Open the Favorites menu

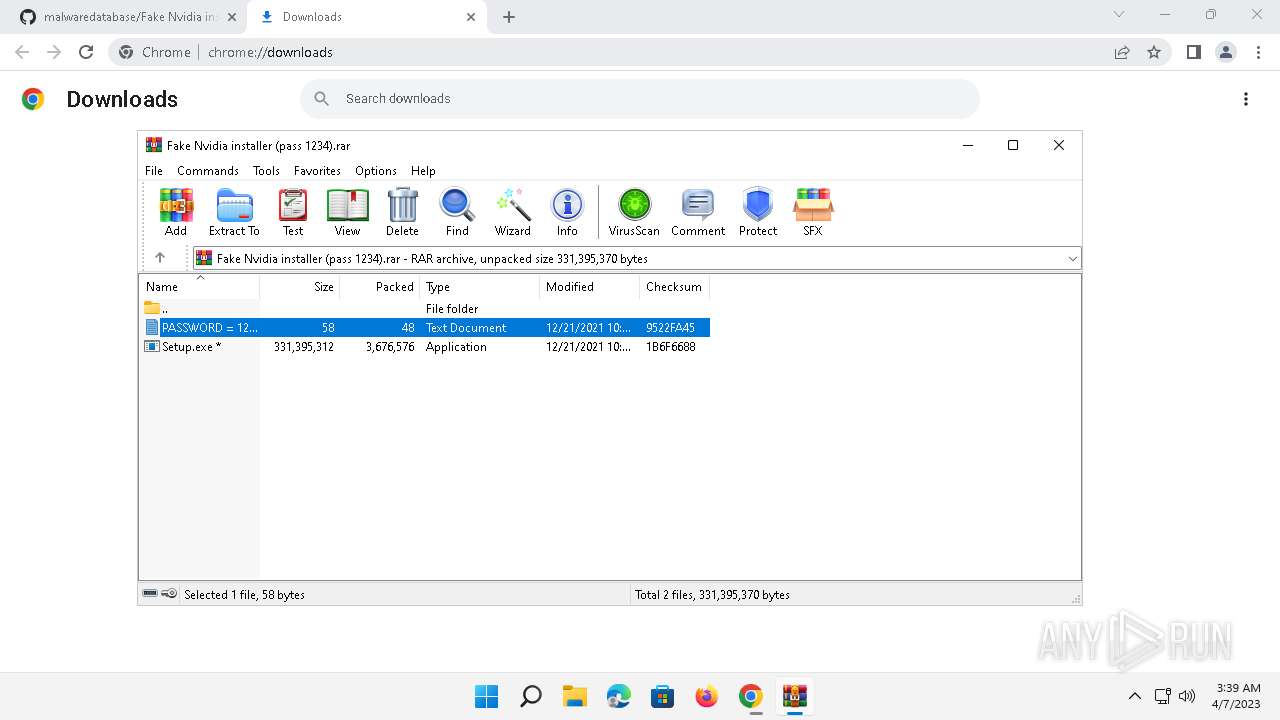tap(317, 171)
